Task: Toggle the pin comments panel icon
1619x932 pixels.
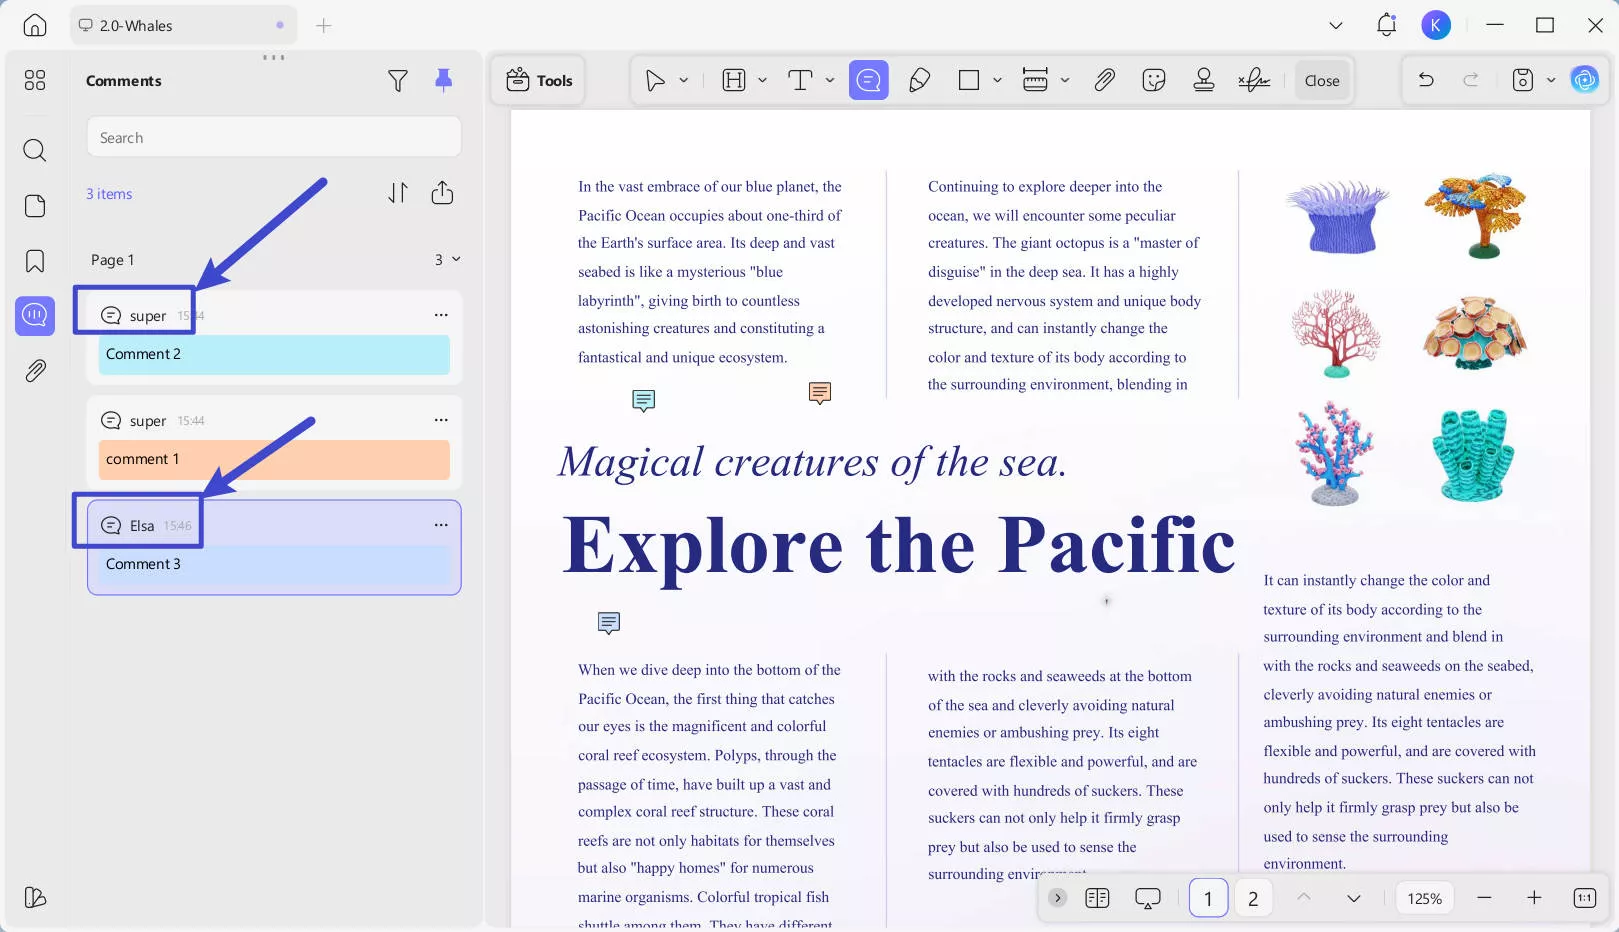Action: [443, 80]
